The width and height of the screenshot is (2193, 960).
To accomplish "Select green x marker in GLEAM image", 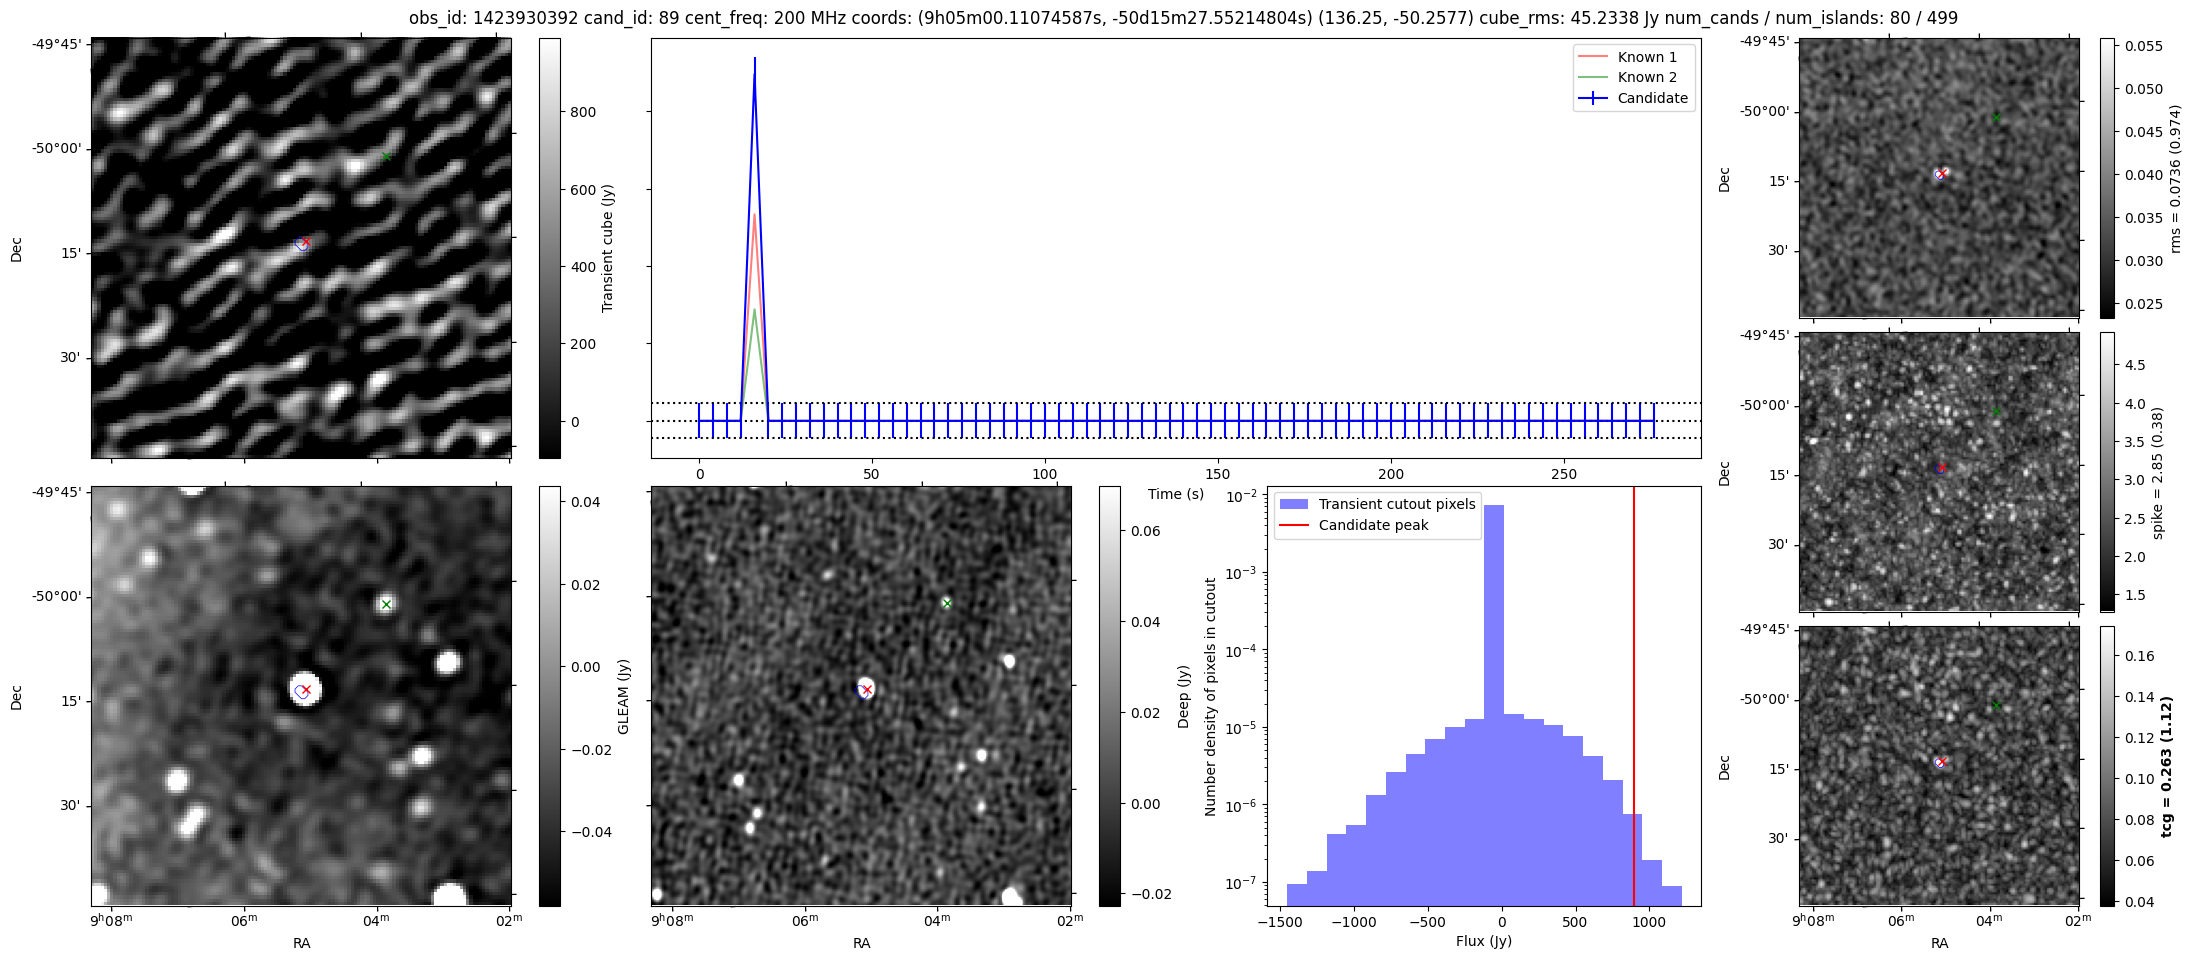I will [x=386, y=604].
